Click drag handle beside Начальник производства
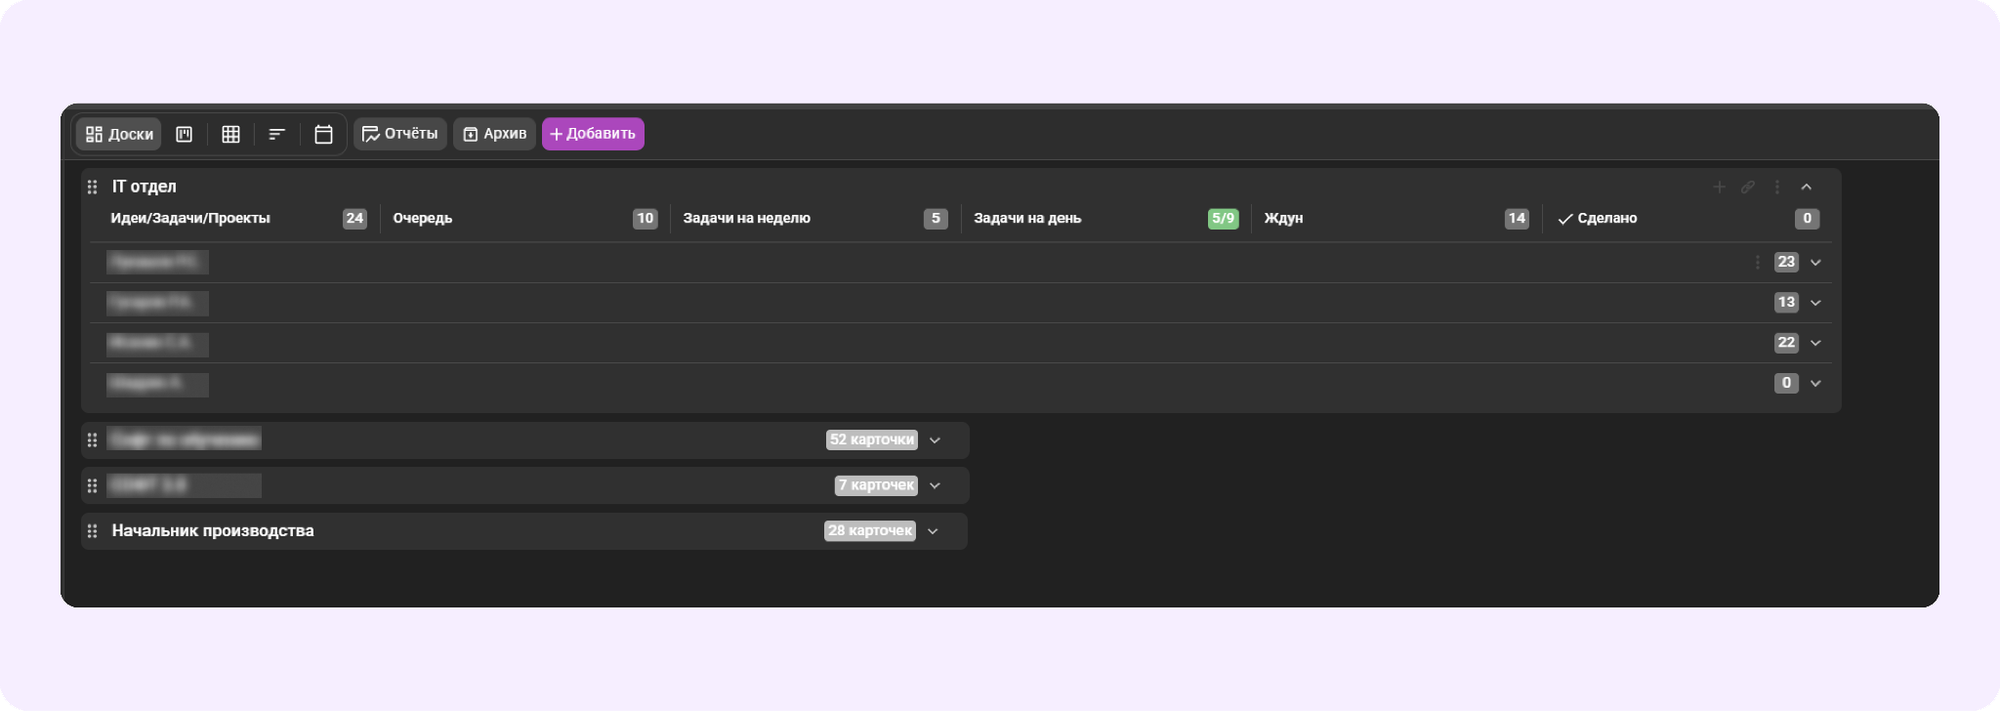 coord(92,531)
